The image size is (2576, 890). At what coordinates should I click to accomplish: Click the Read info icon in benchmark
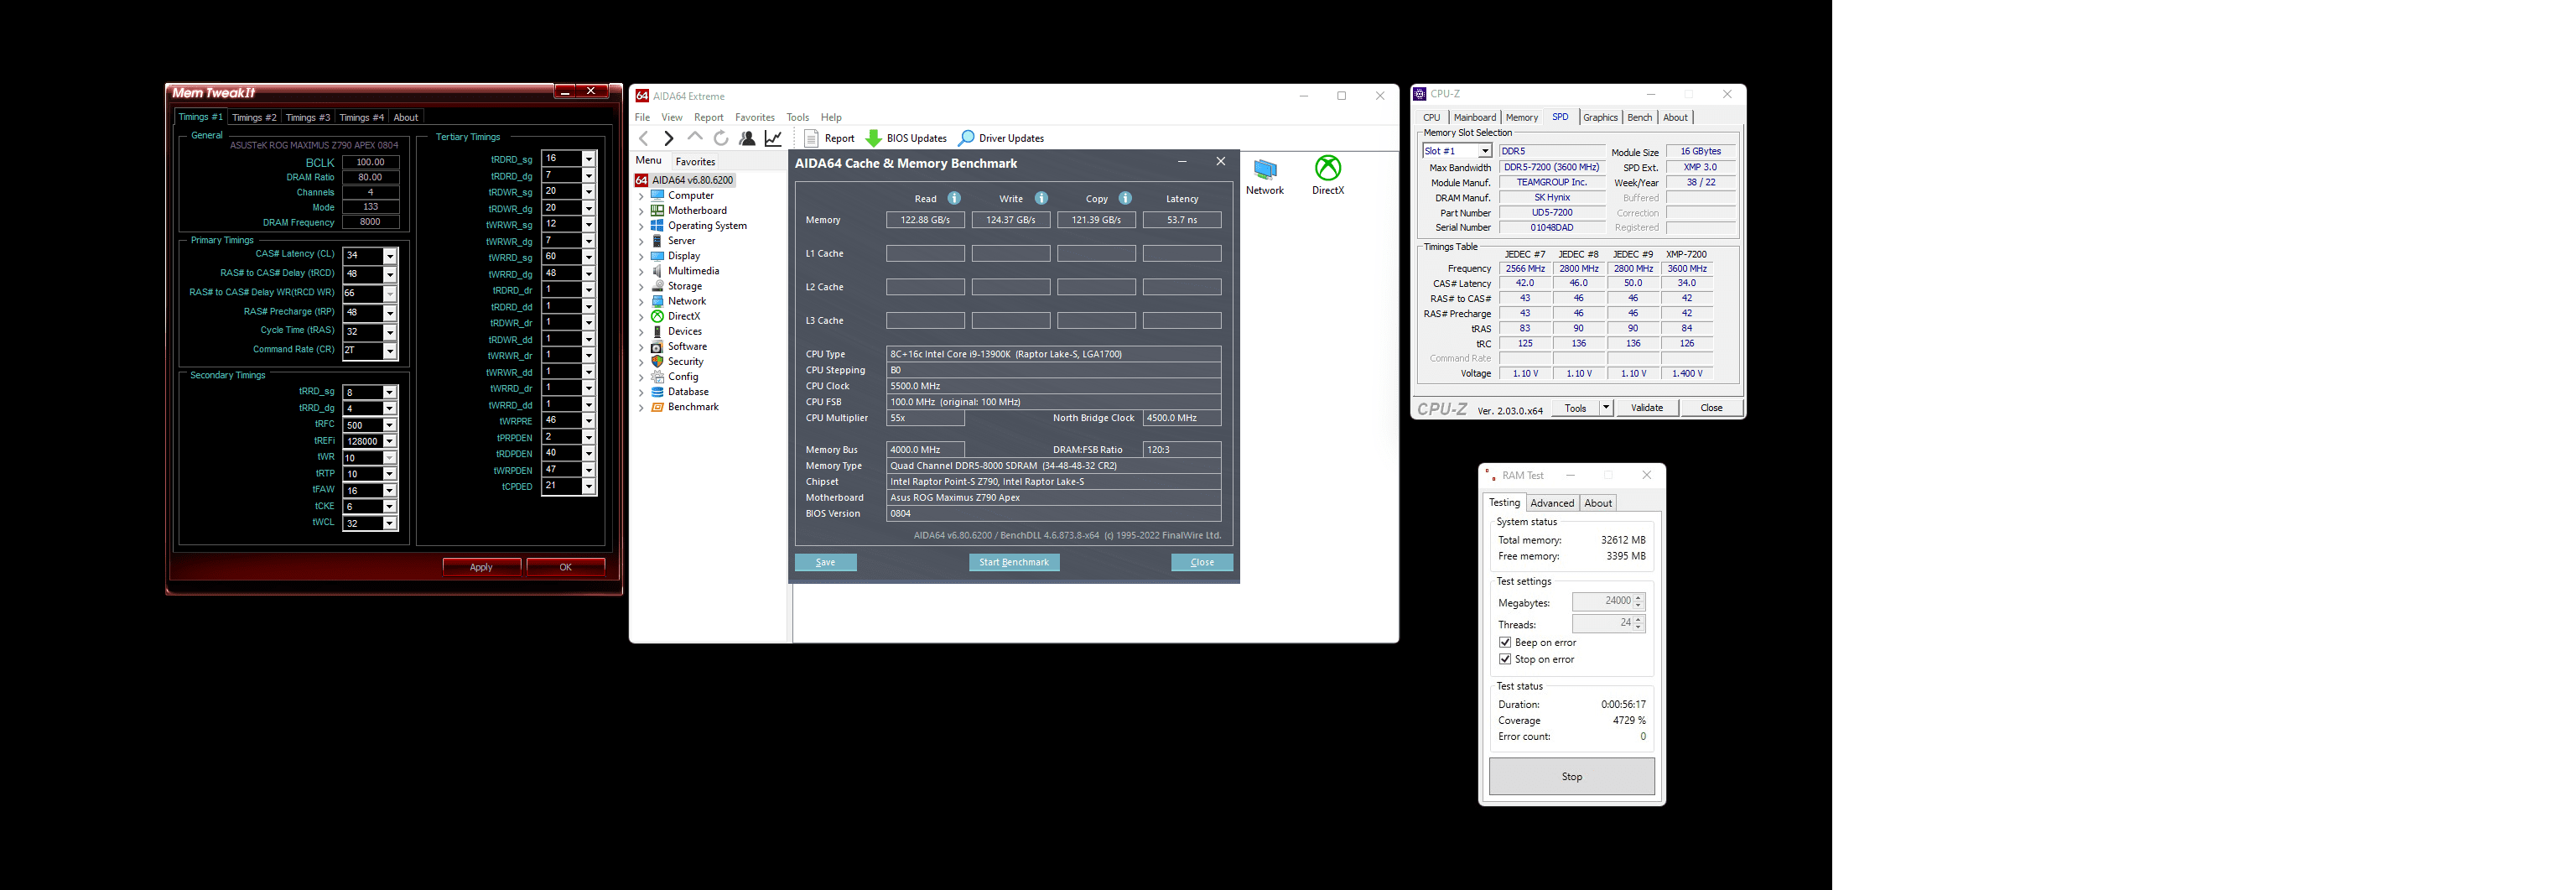click(954, 198)
